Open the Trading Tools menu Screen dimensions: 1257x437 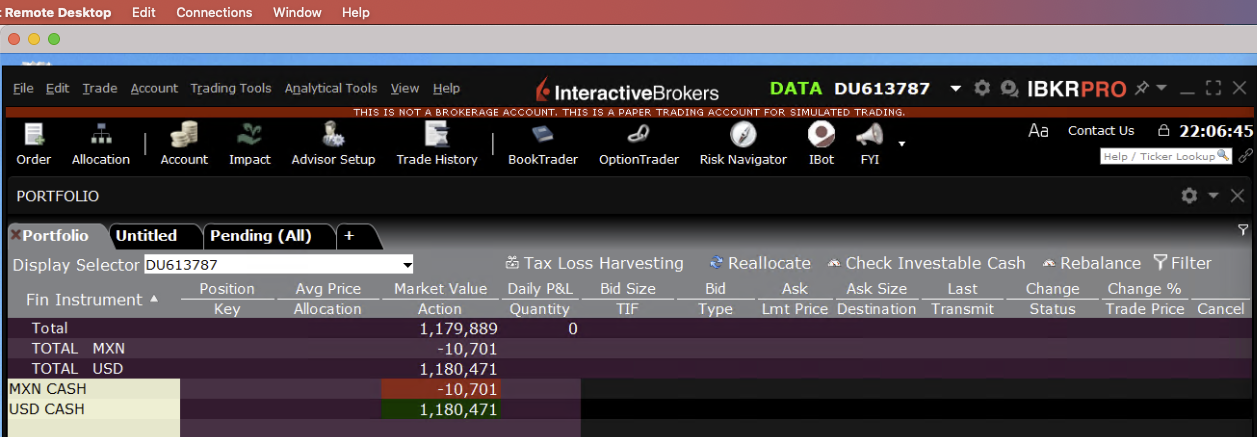pyautogui.click(x=230, y=88)
